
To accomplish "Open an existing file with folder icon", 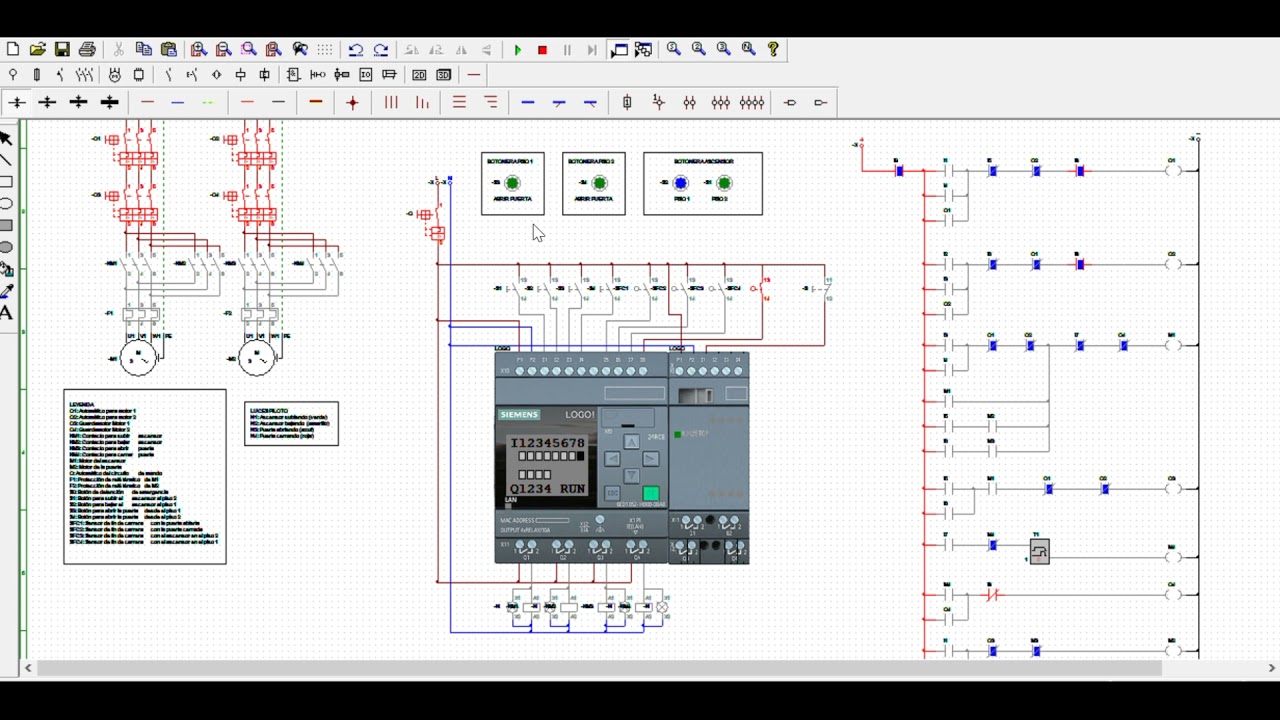I will point(37,49).
